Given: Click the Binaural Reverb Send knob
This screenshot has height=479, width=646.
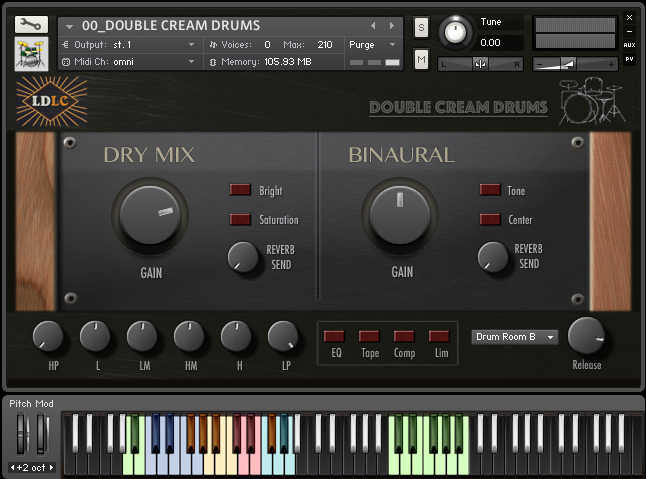Looking at the screenshot, I should click(493, 257).
